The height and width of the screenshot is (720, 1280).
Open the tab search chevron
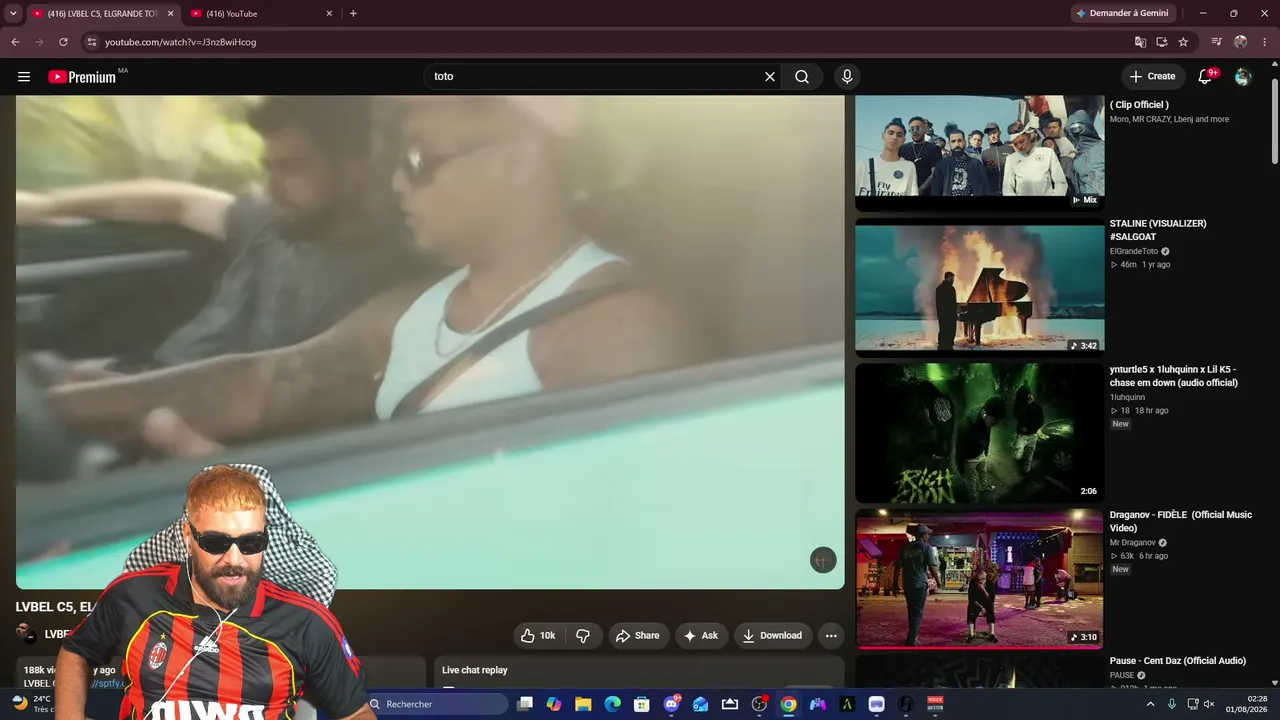pyautogui.click(x=13, y=13)
